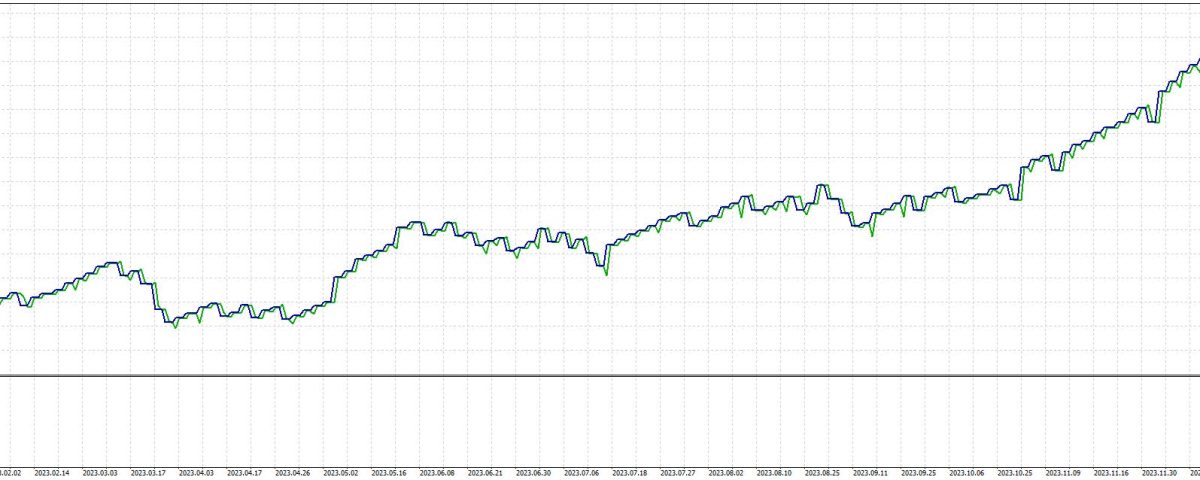Select the 2023.08.10 axis date
This screenshot has height=480, width=1200.
775,473
